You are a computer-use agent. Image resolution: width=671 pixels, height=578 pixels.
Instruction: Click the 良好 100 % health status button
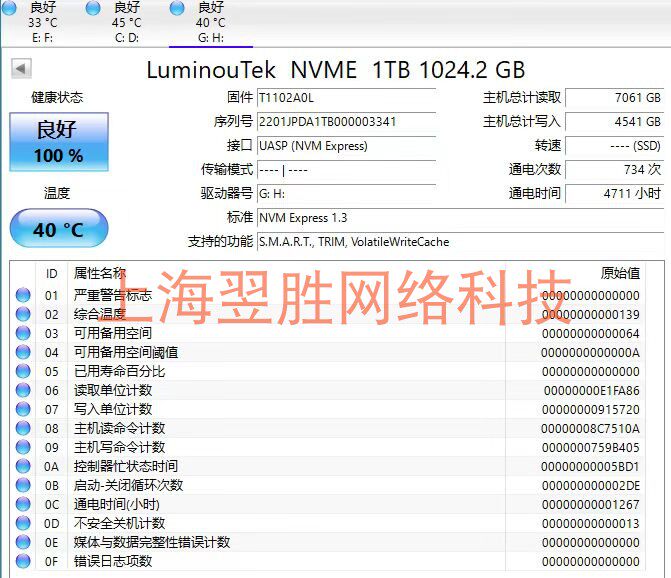tap(59, 142)
